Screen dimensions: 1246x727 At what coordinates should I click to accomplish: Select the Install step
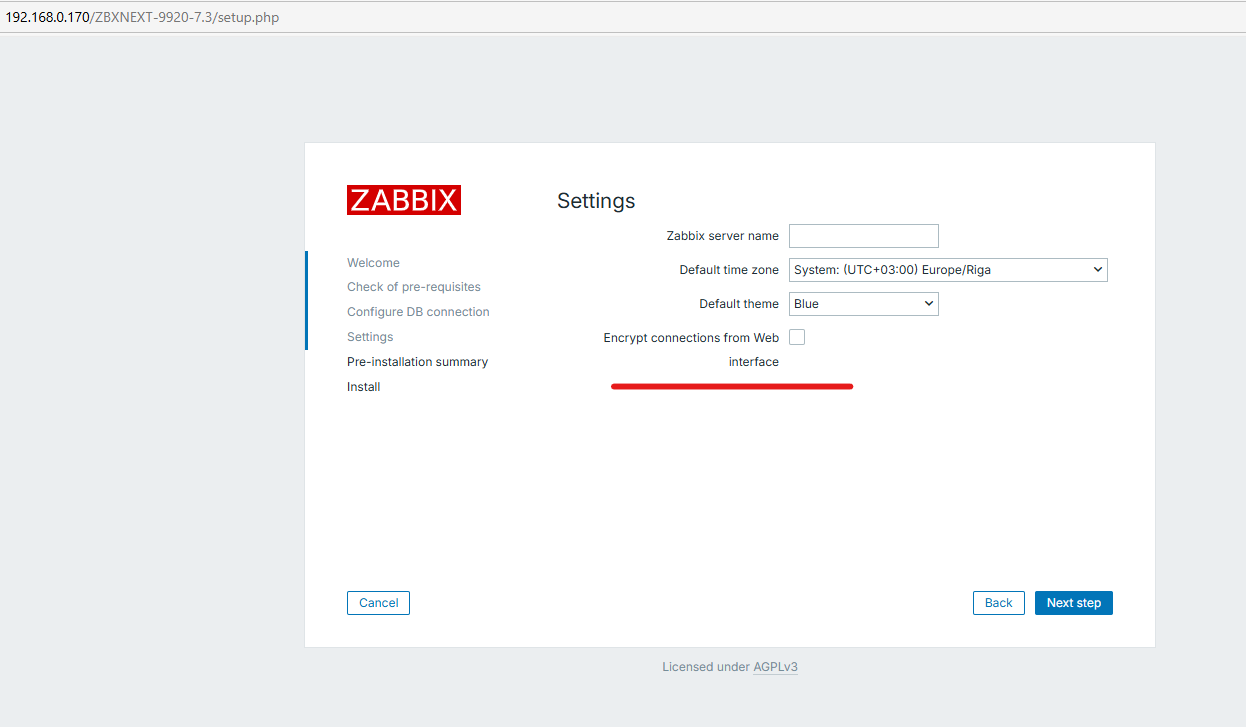point(364,387)
